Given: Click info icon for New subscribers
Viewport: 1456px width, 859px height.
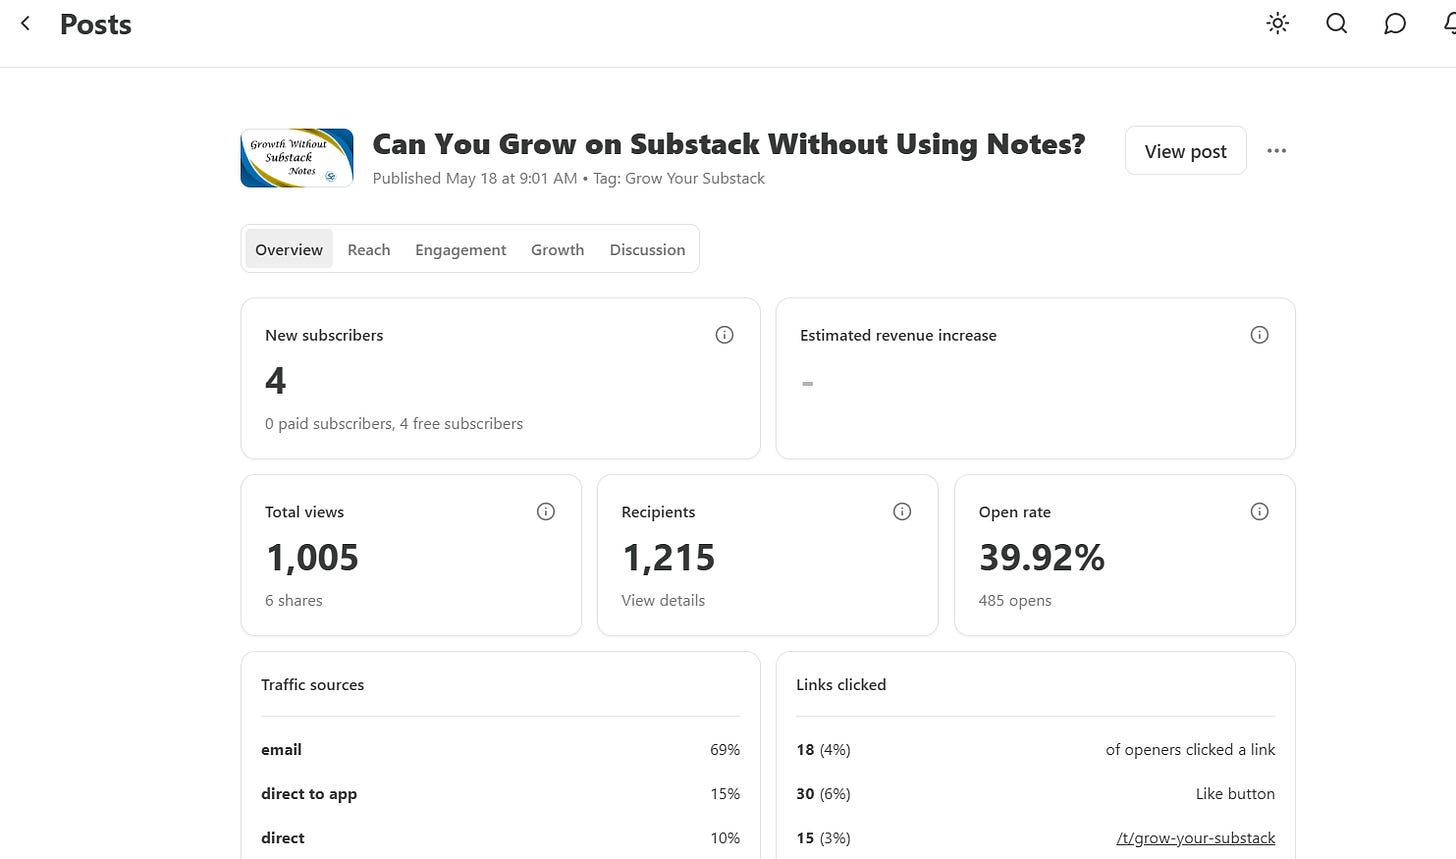Looking at the screenshot, I should pyautogui.click(x=724, y=335).
